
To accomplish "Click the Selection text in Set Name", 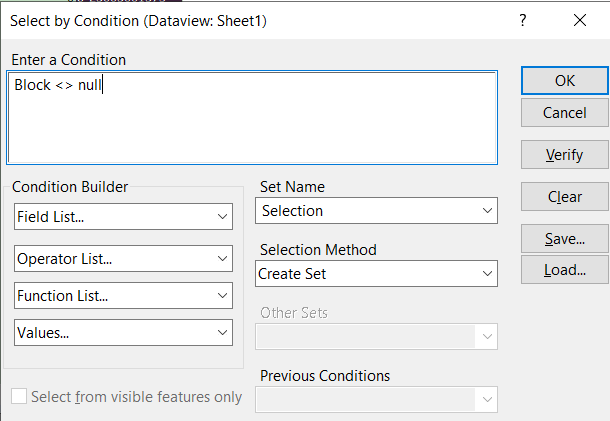I will pos(293,211).
